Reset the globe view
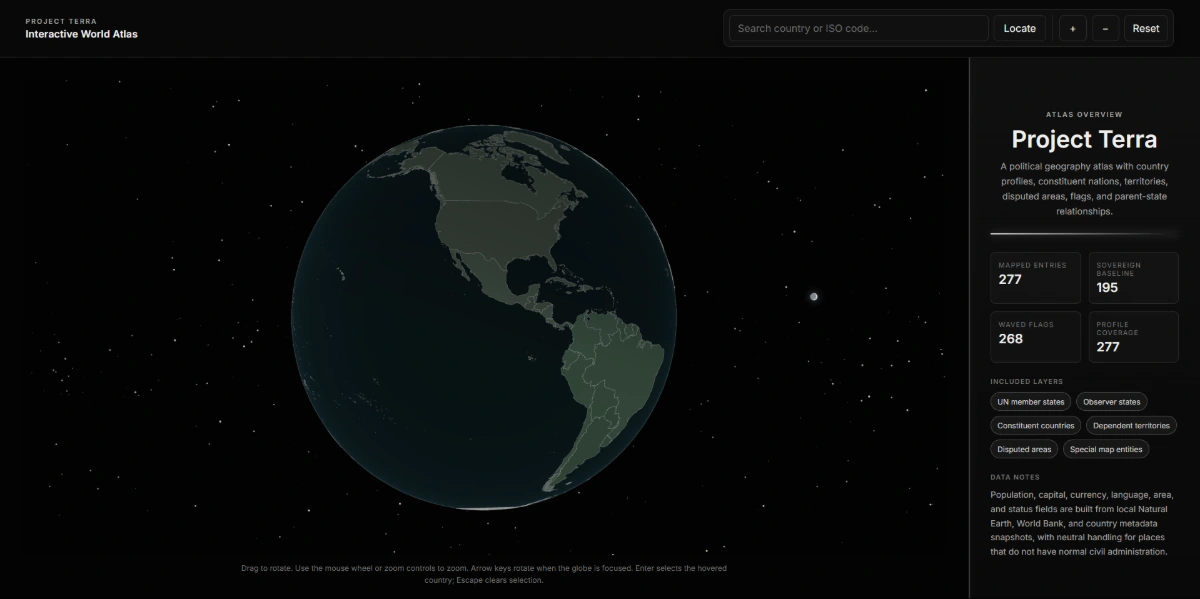1200x599 pixels. (1146, 28)
